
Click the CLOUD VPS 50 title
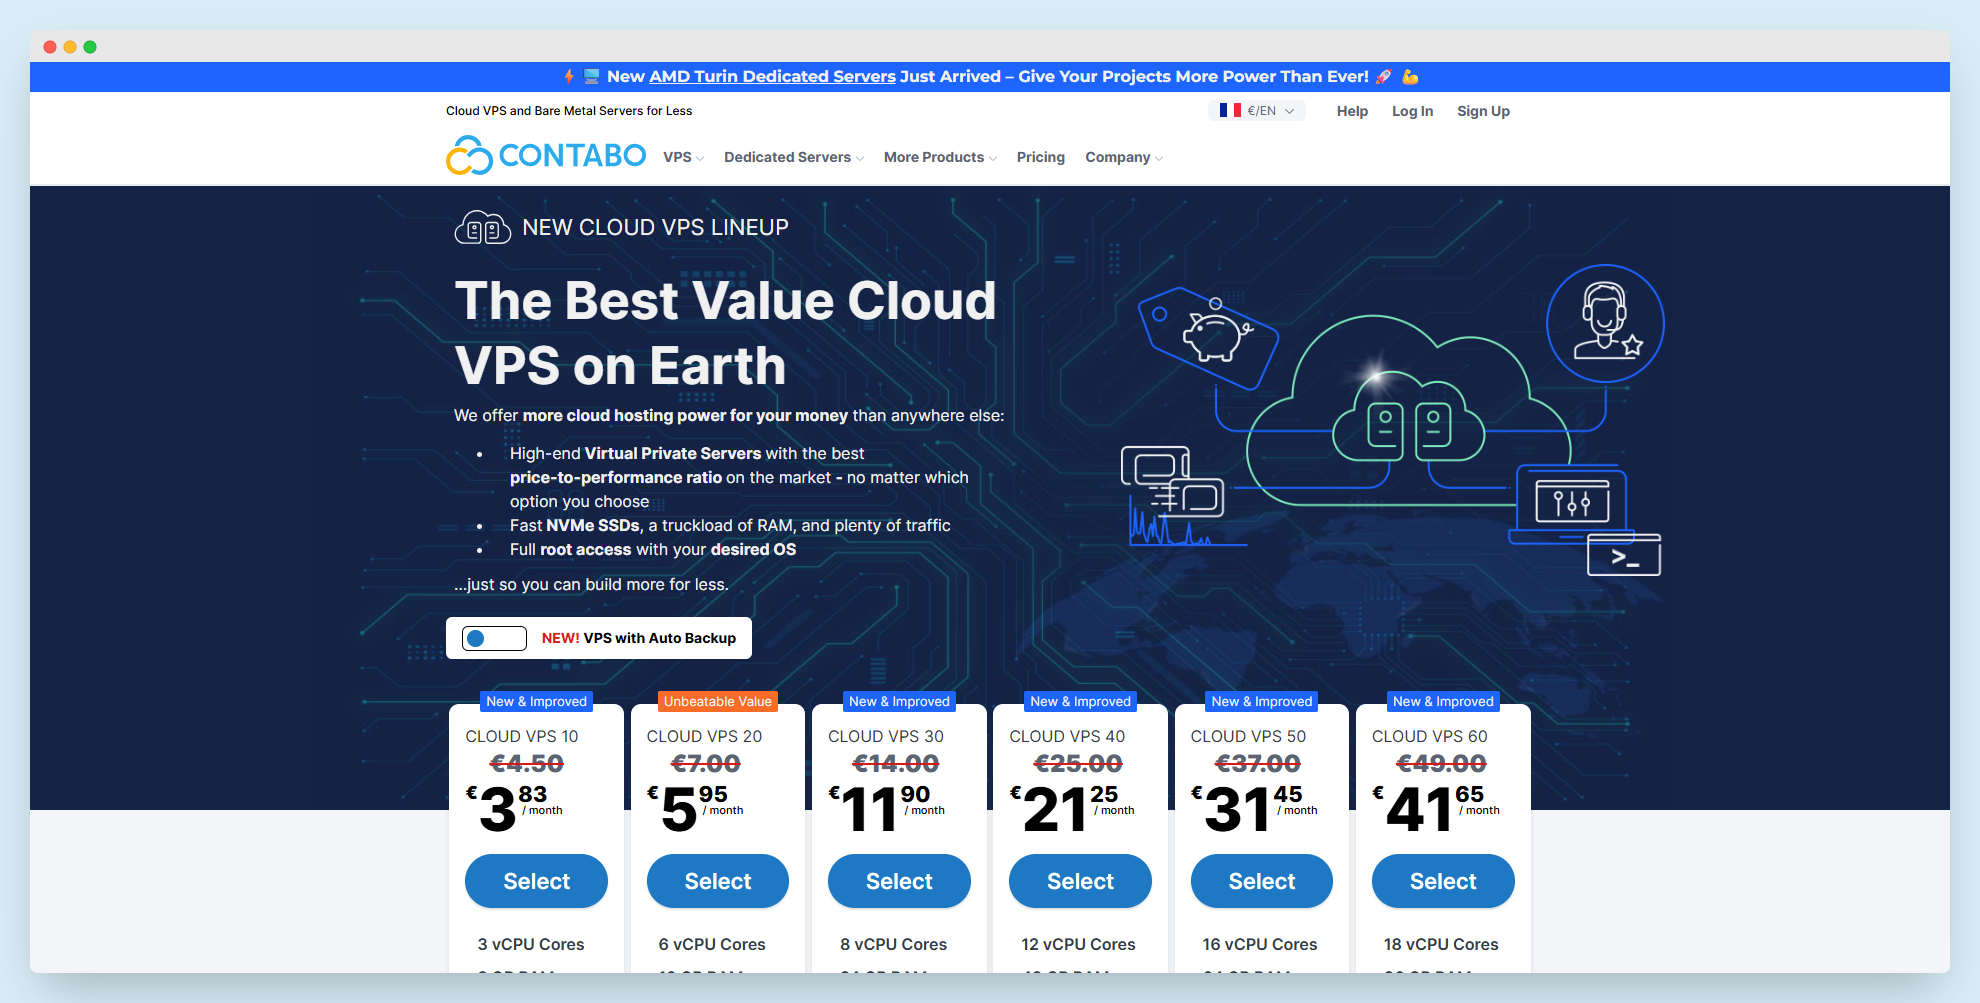point(1248,736)
